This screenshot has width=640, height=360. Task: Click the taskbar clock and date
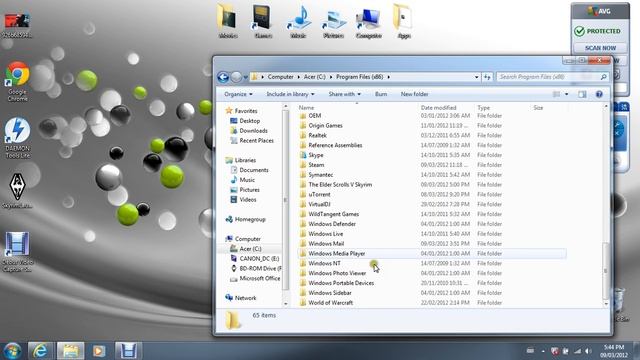614,351
